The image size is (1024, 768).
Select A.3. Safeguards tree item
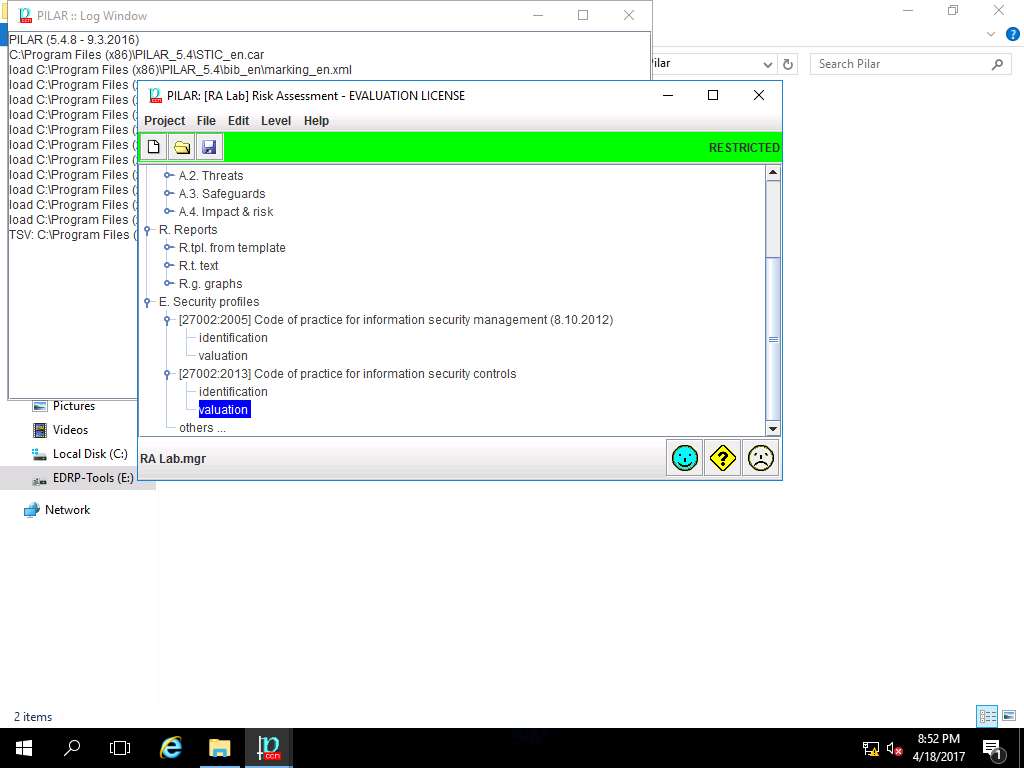pos(222,193)
